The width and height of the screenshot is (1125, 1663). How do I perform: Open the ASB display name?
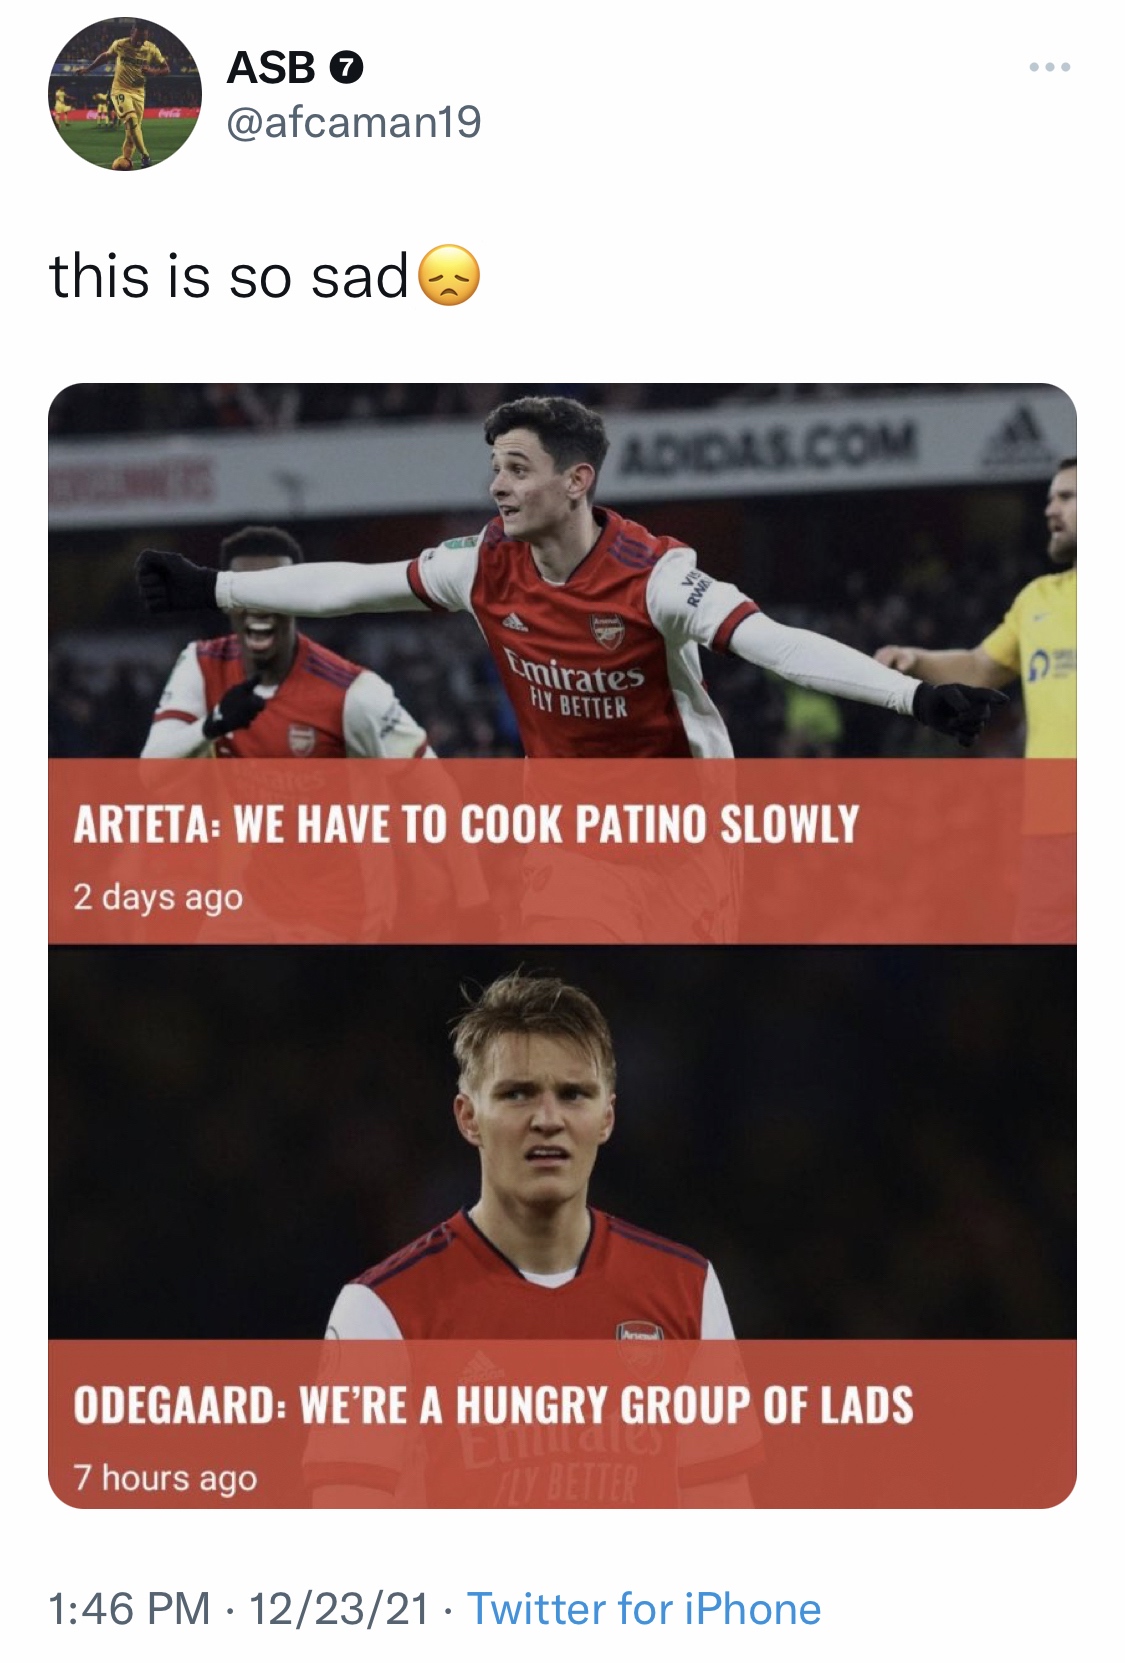tap(270, 68)
